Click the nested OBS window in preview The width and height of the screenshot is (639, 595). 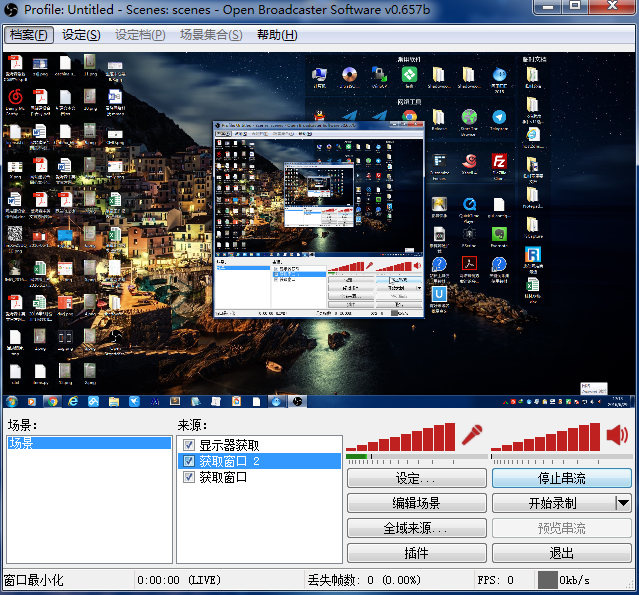pyautogui.click(x=319, y=219)
